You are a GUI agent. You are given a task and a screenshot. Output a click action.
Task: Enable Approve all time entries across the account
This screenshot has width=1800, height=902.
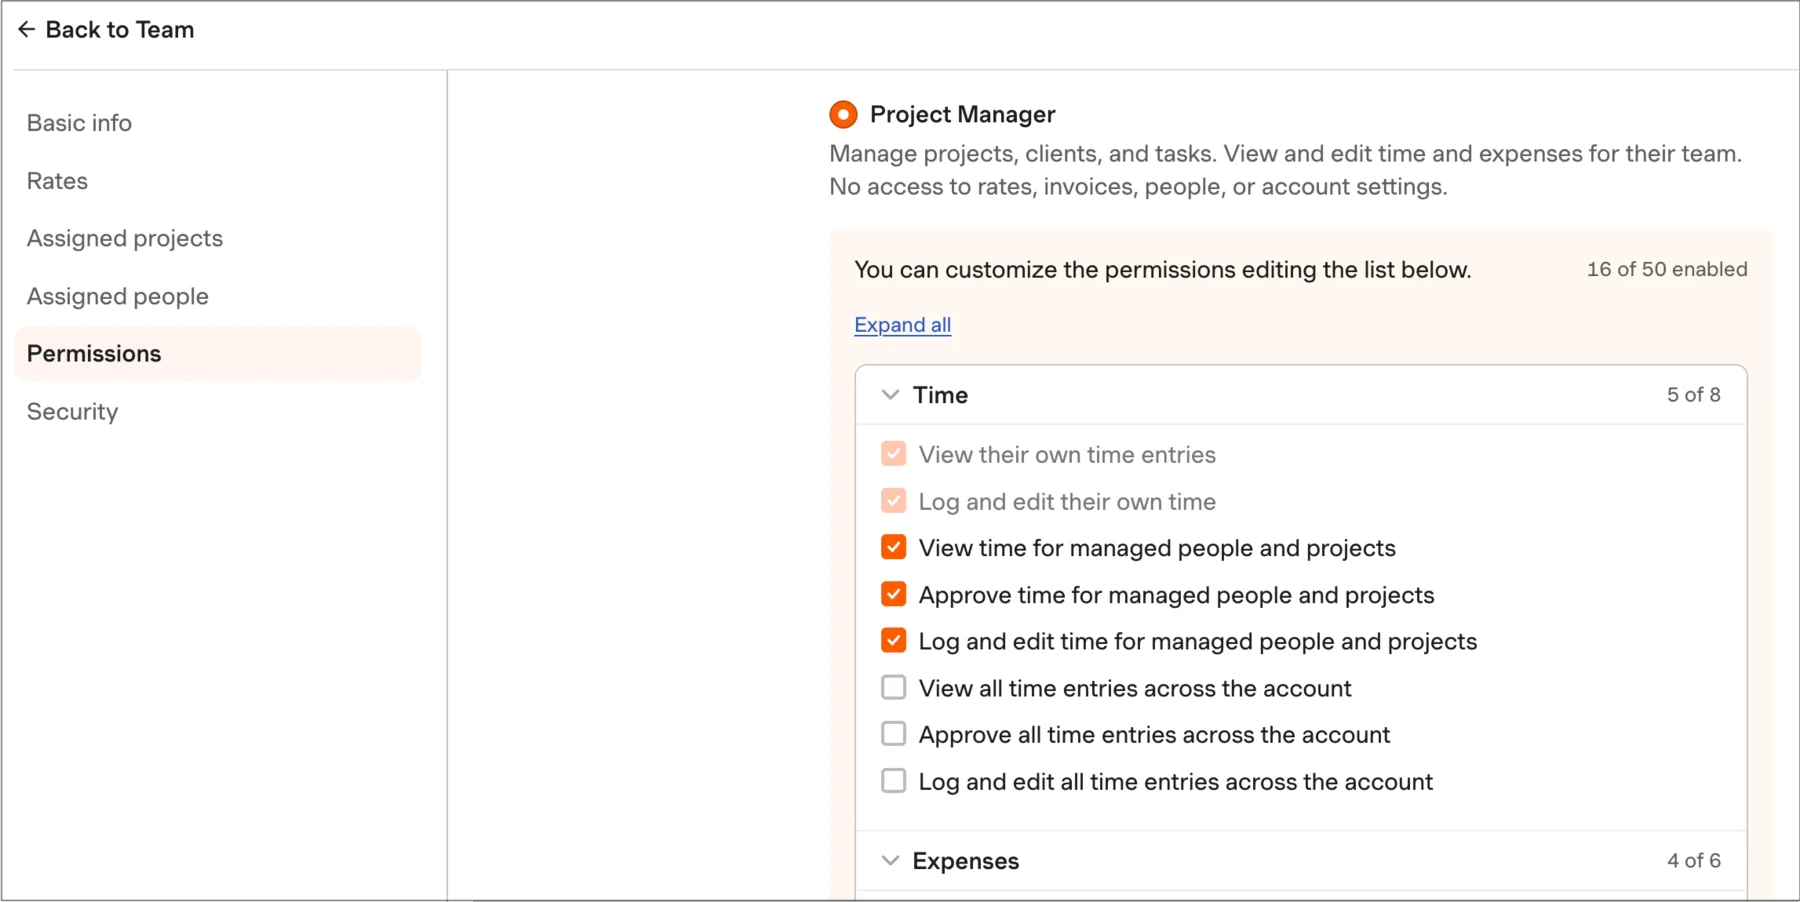point(893,734)
